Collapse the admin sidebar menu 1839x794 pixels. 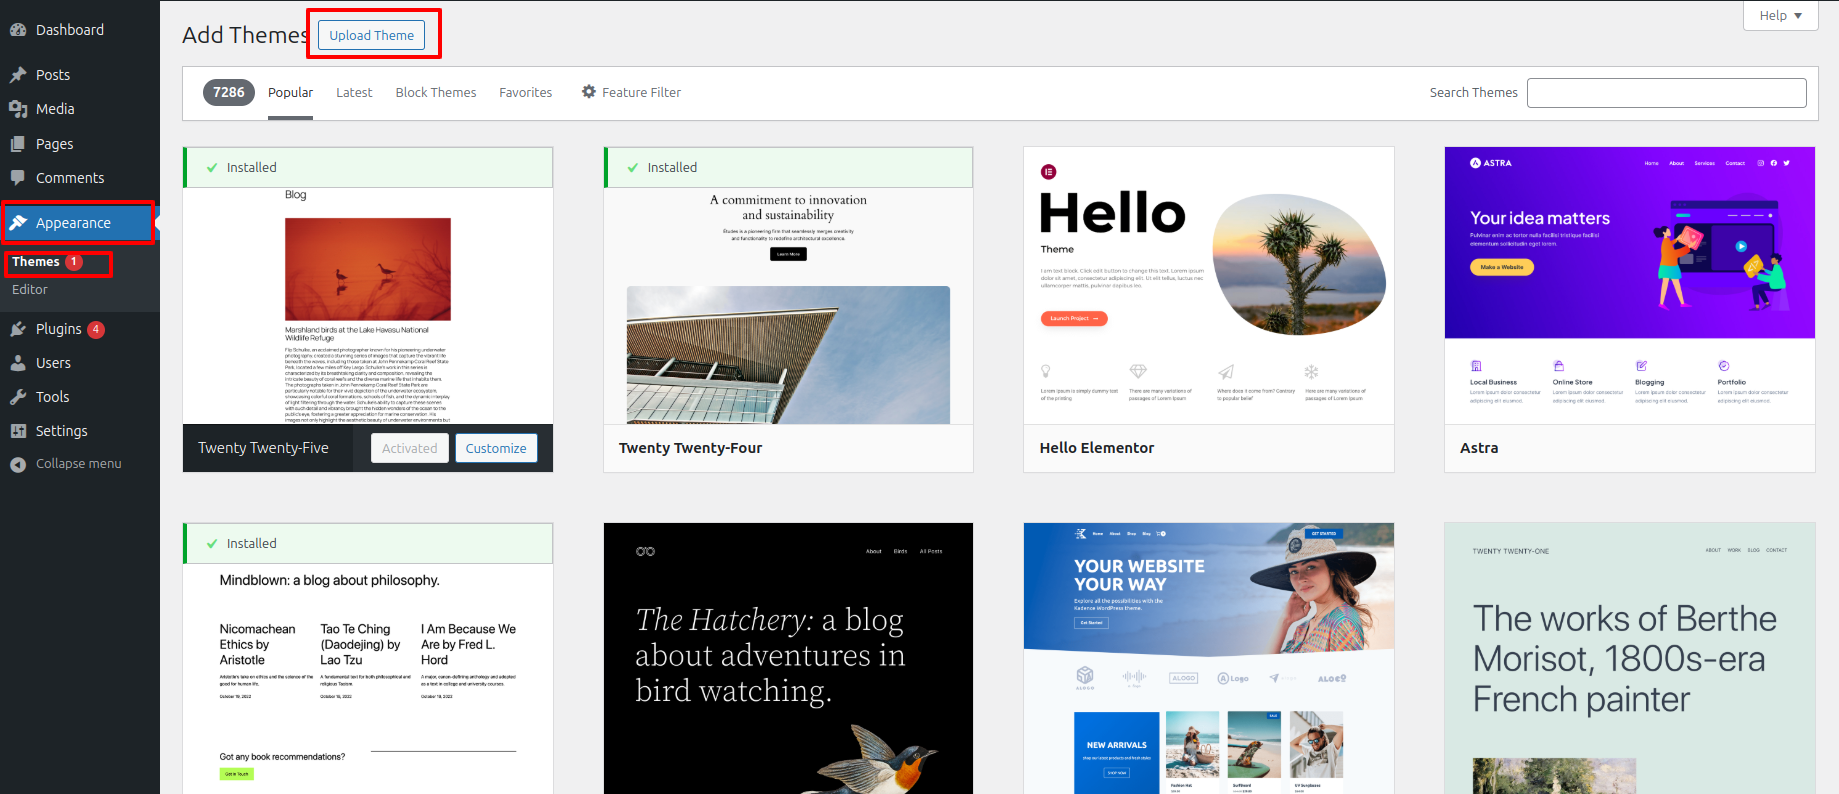(66, 464)
